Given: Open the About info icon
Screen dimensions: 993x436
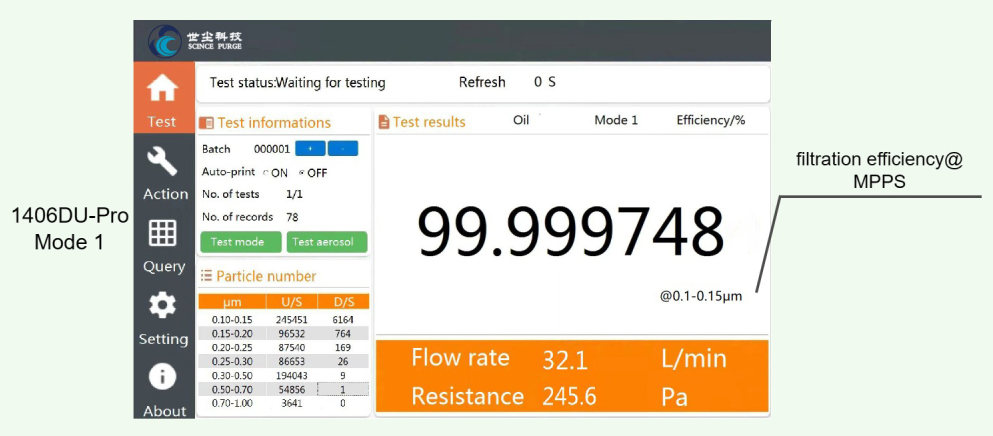Looking at the screenshot, I should [162, 377].
